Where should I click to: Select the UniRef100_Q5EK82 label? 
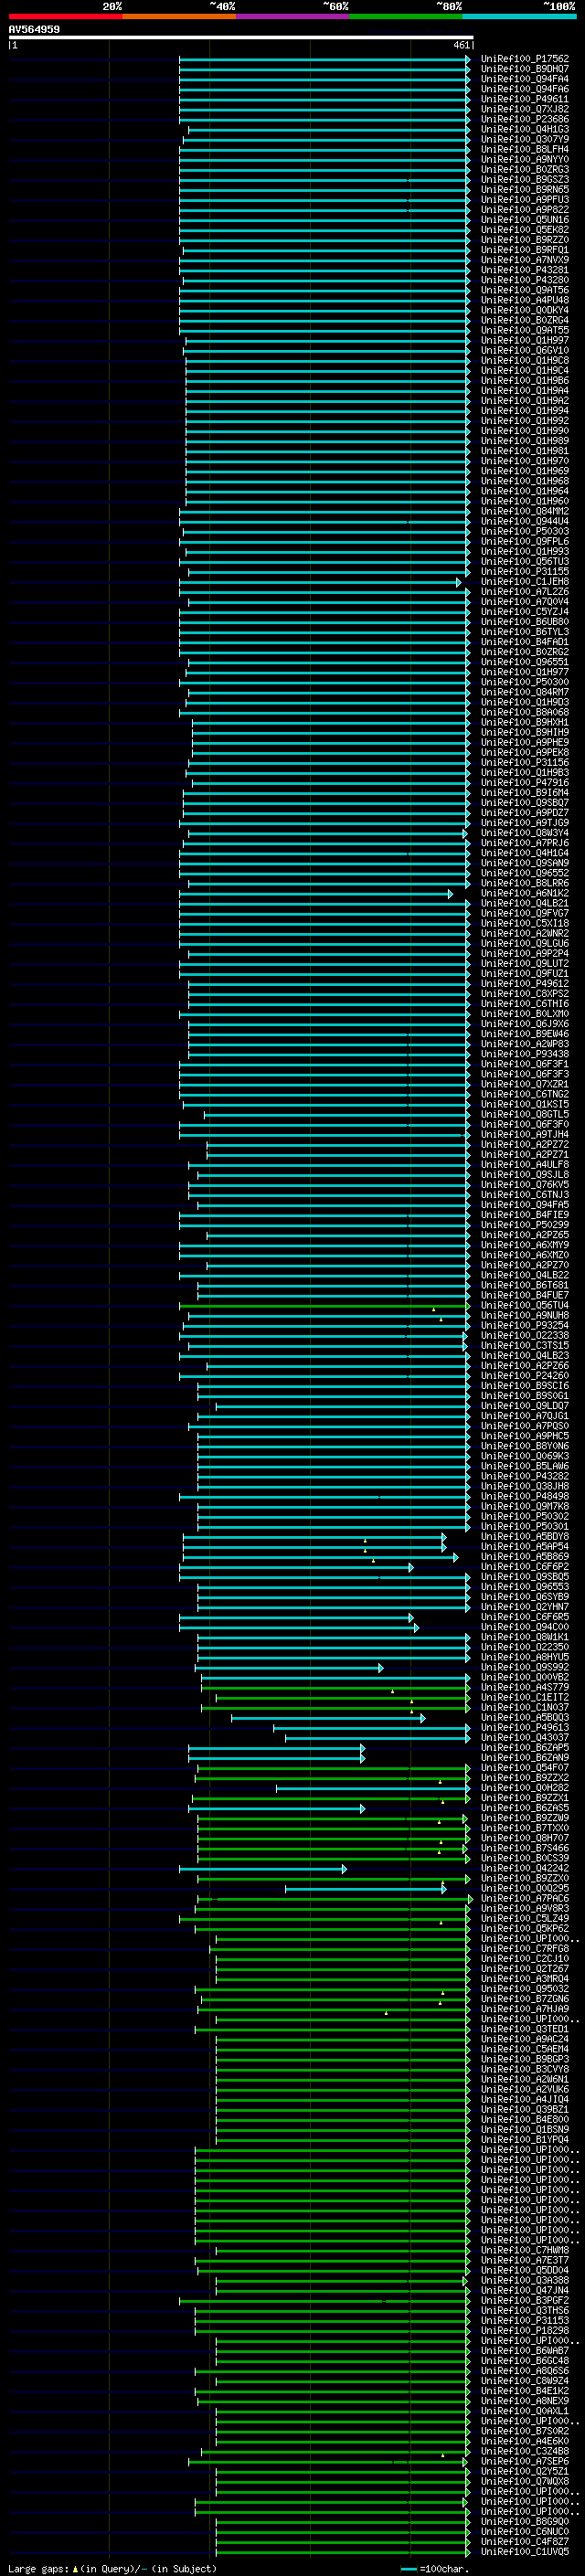pyautogui.click(x=524, y=230)
